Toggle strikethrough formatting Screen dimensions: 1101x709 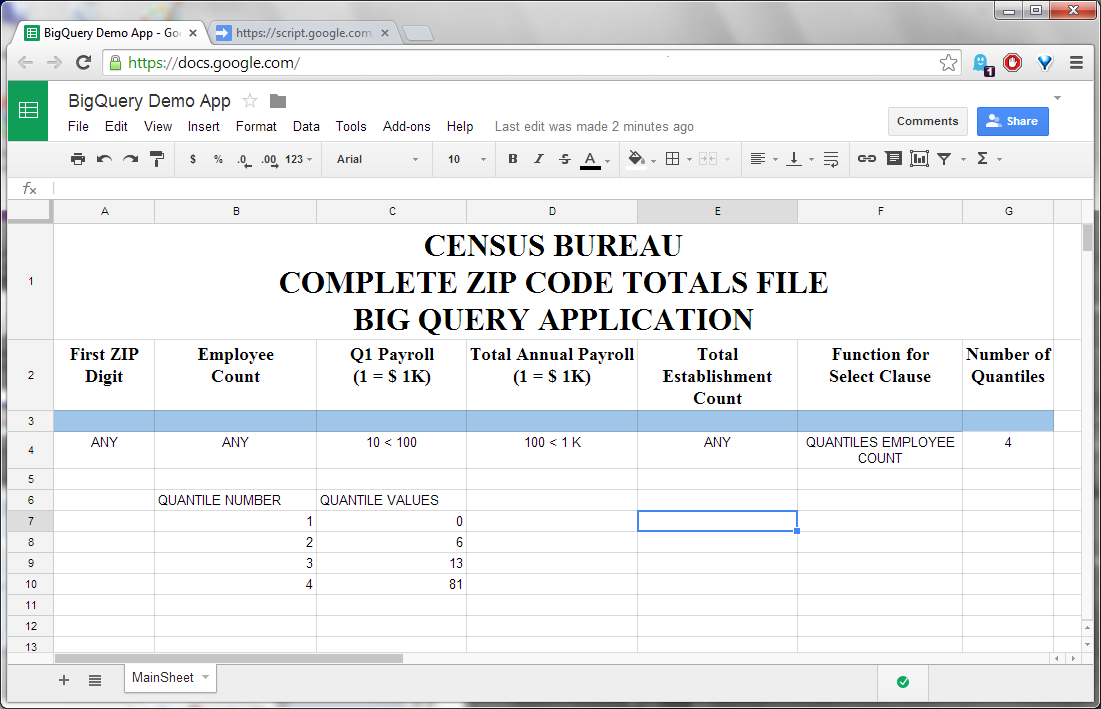click(x=565, y=159)
